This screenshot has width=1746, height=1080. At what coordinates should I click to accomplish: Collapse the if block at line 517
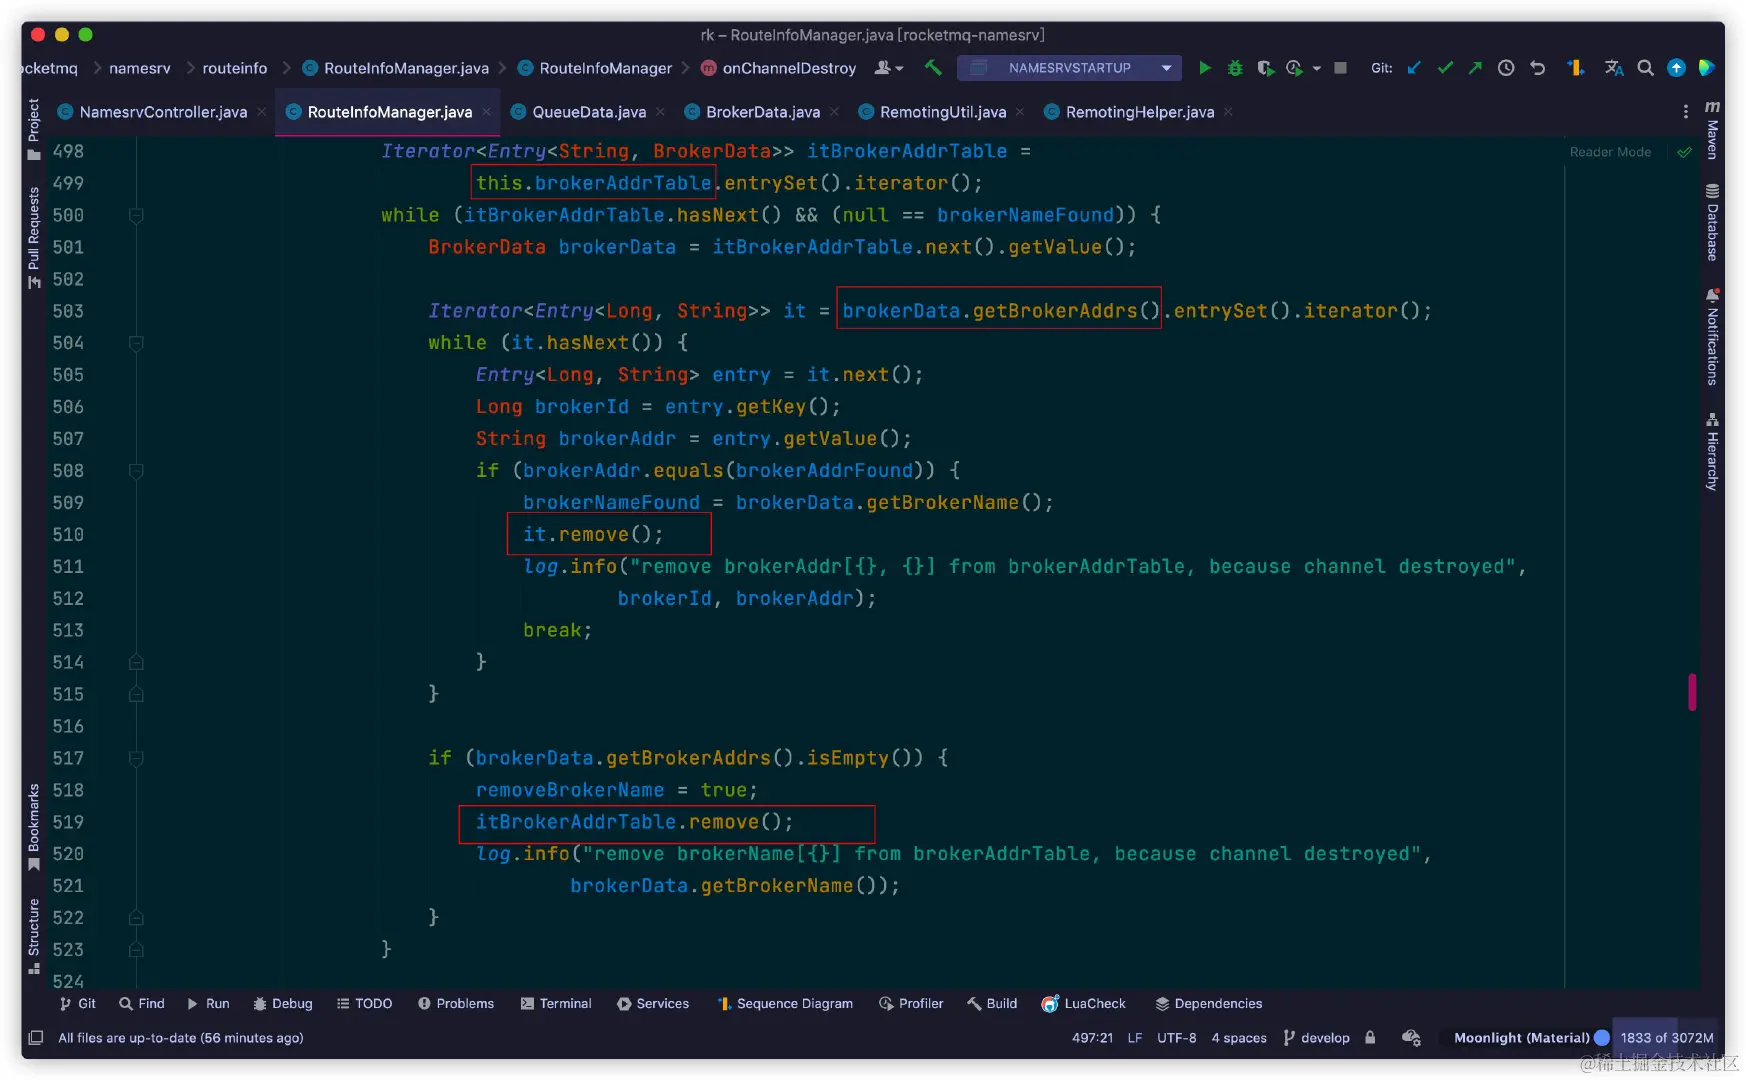point(136,758)
